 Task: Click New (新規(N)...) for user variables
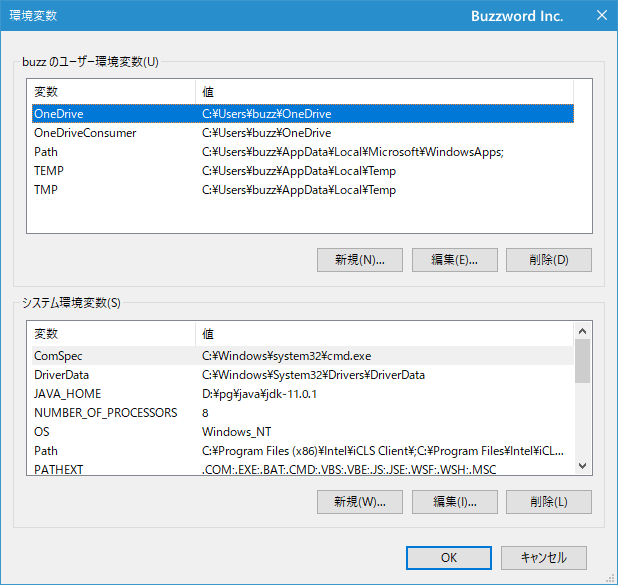[359, 260]
